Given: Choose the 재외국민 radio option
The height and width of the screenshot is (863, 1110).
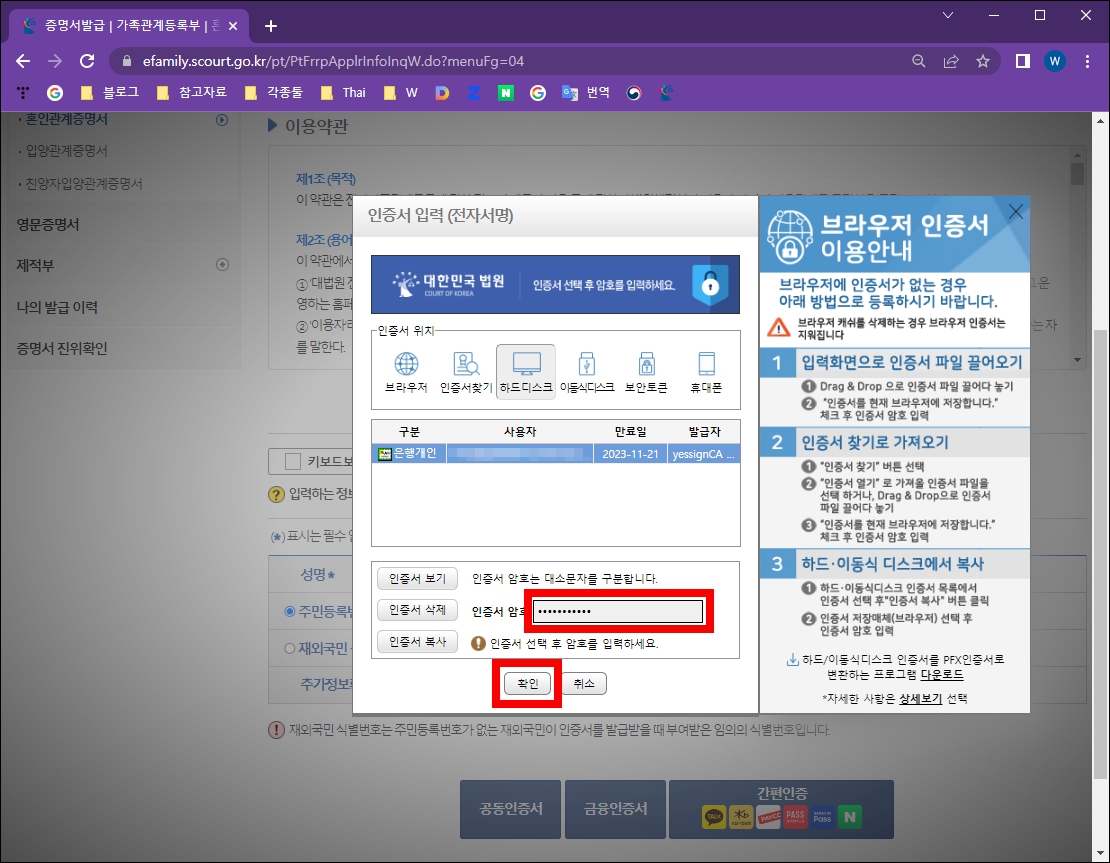Looking at the screenshot, I should 288,647.
